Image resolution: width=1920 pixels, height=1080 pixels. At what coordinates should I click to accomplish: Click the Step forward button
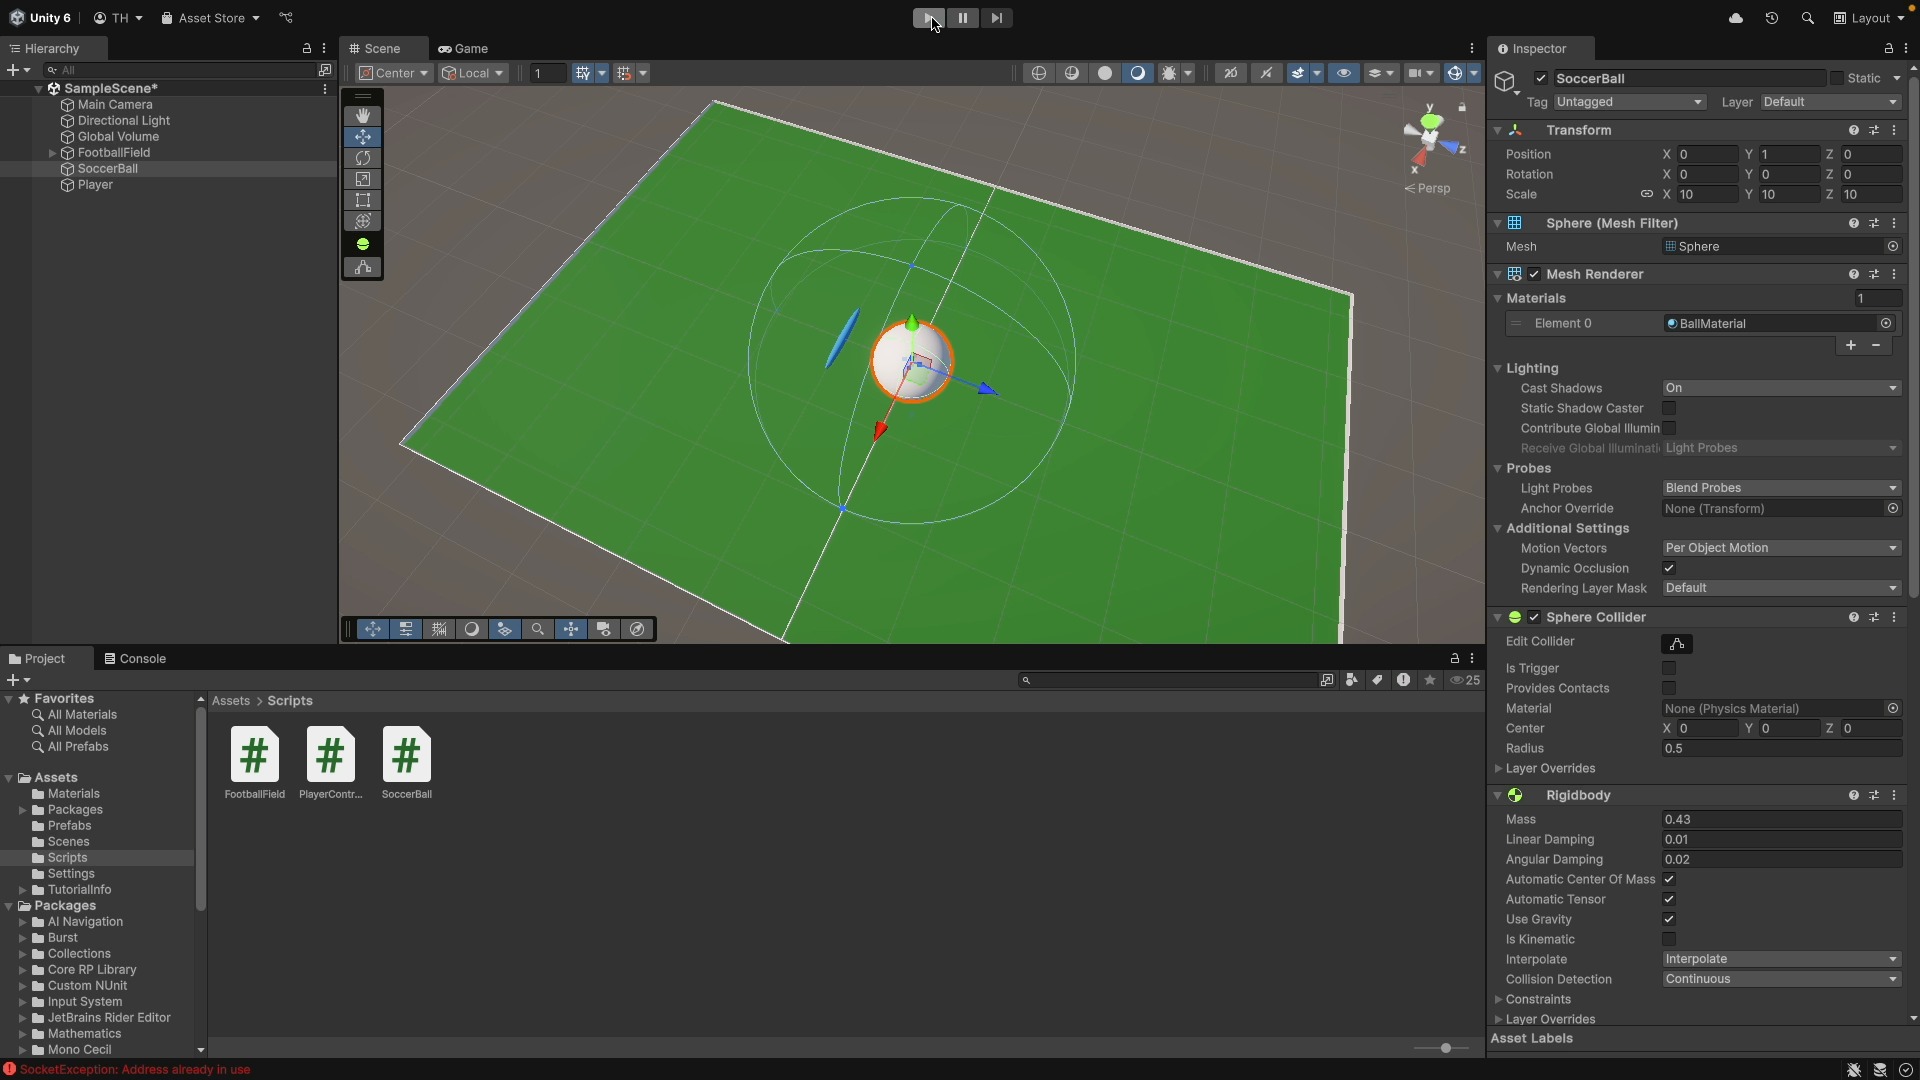point(997,18)
